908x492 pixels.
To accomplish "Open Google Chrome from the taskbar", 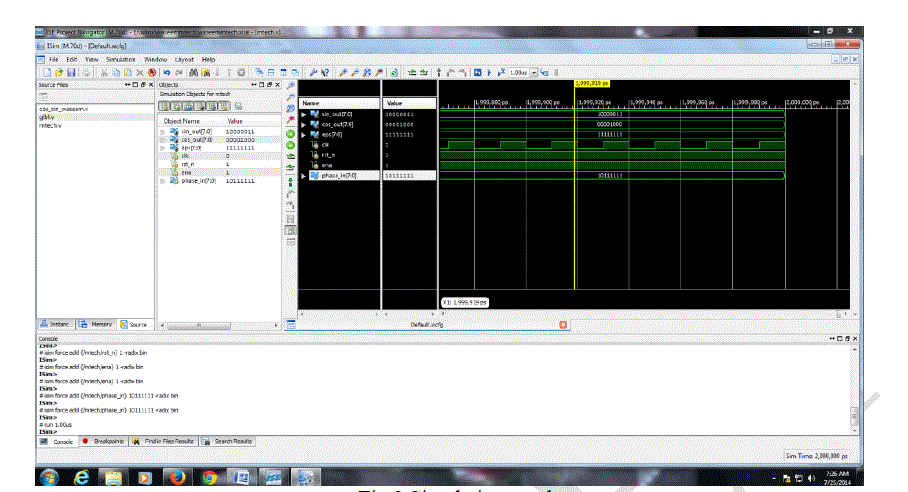I will pyautogui.click(x=209, y=477).
